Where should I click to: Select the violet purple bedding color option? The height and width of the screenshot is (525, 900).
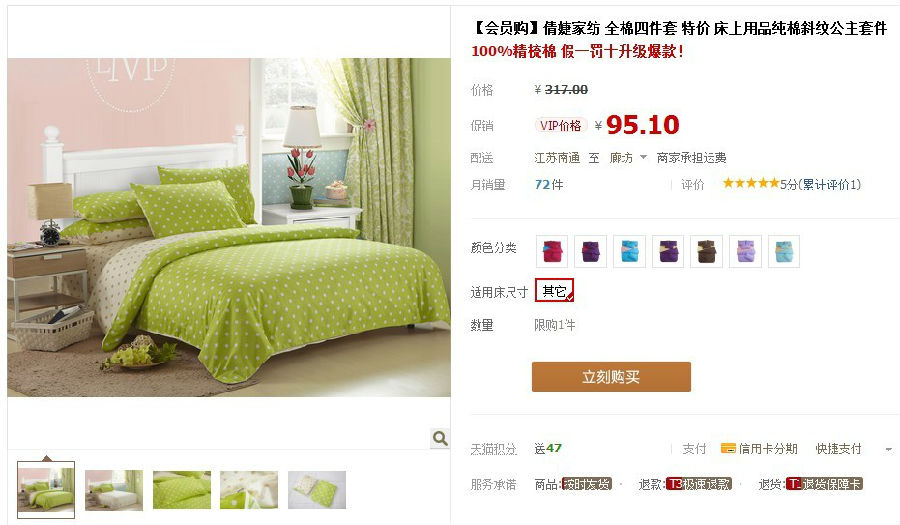[x=668, y=251]
